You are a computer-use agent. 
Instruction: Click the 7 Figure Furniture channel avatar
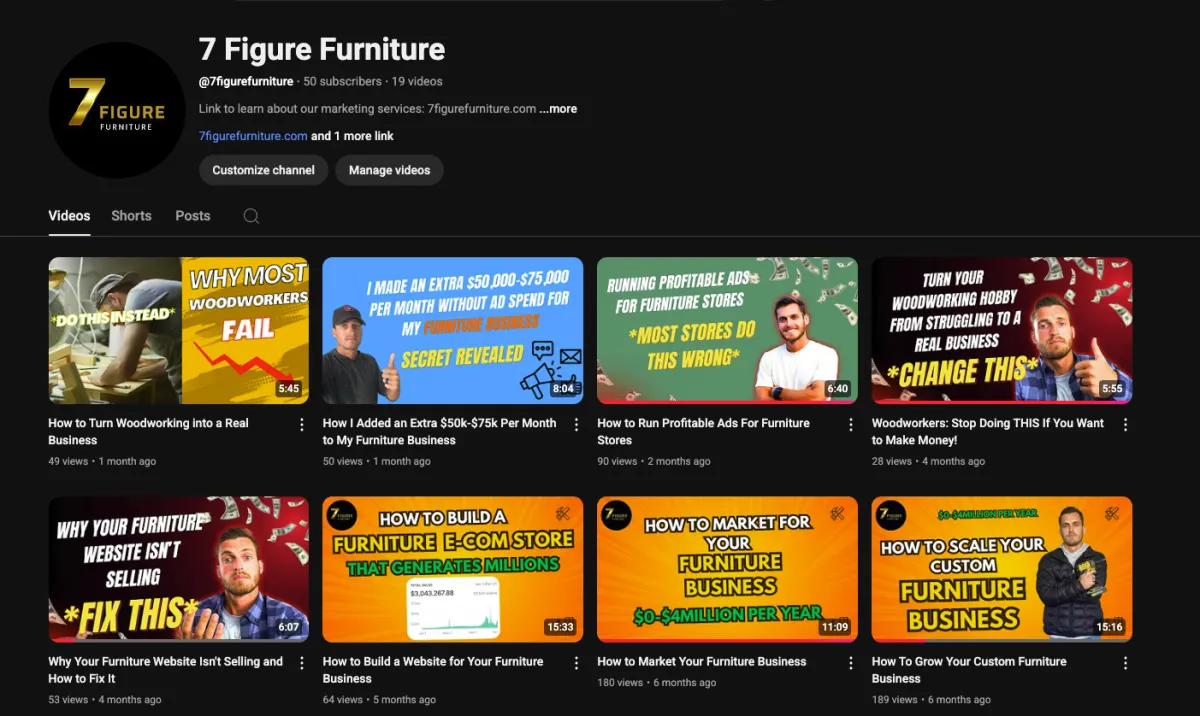click(117, 110)
